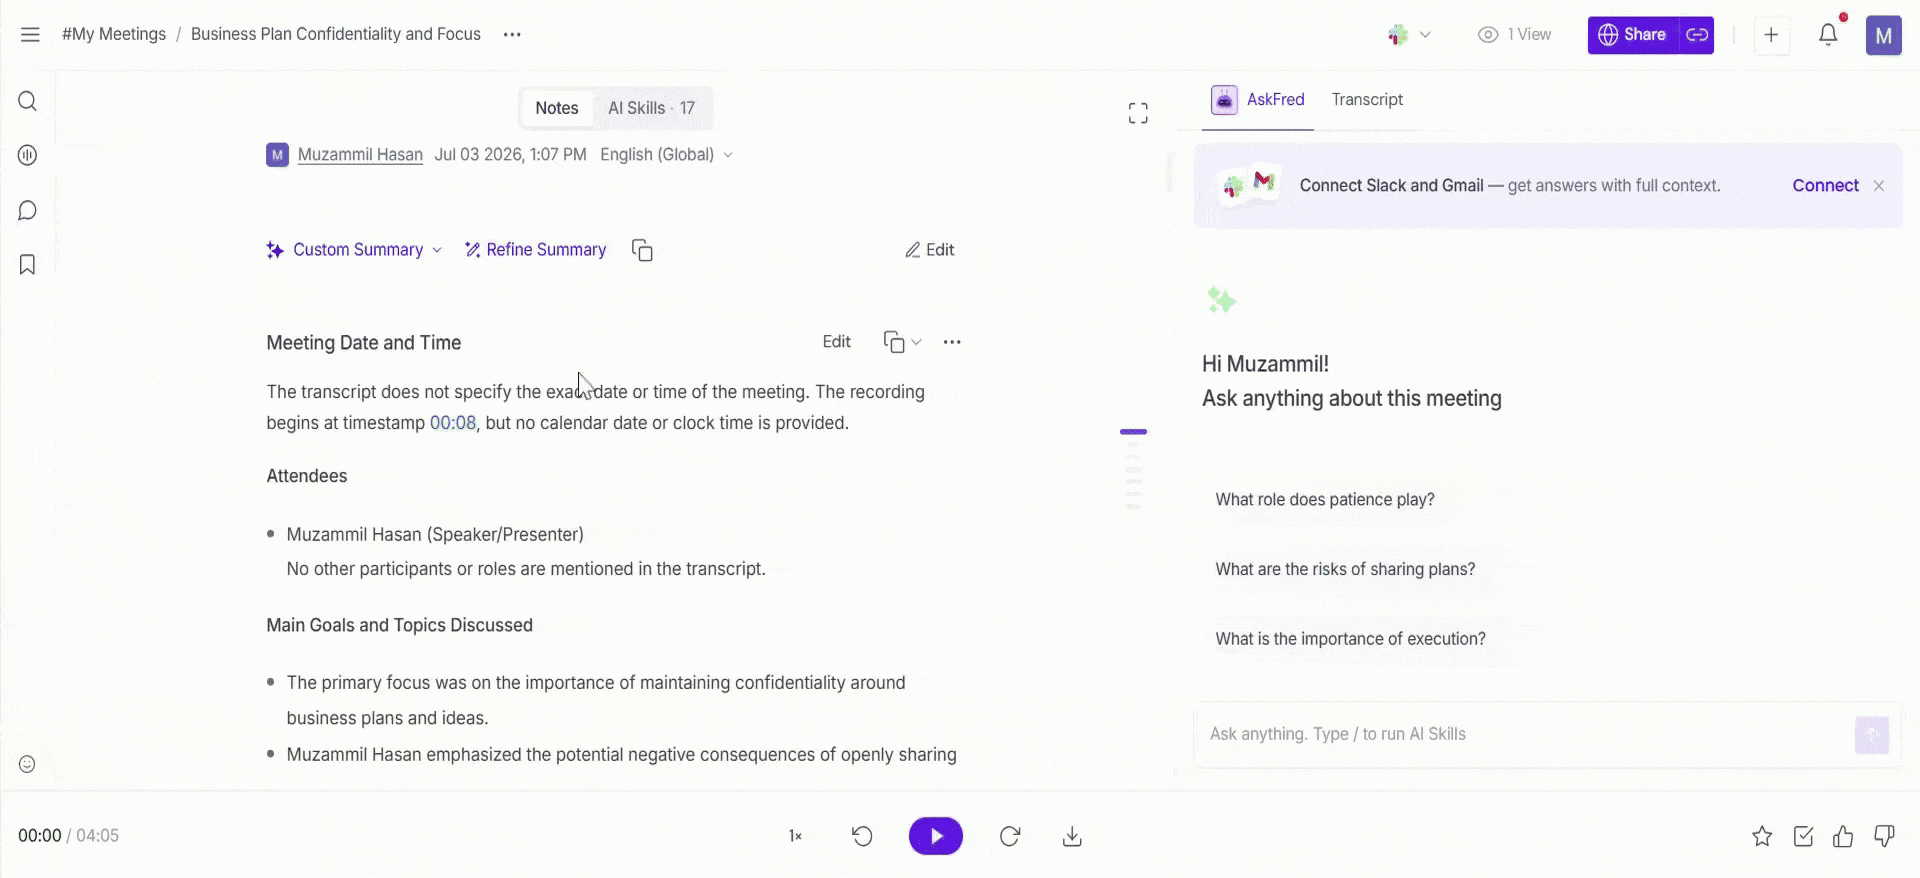Dismiss the Connect Slack and Gmail banner
Image resolution: width=1920 pixels, height=878 pixels.
[x=1879, y=186]
